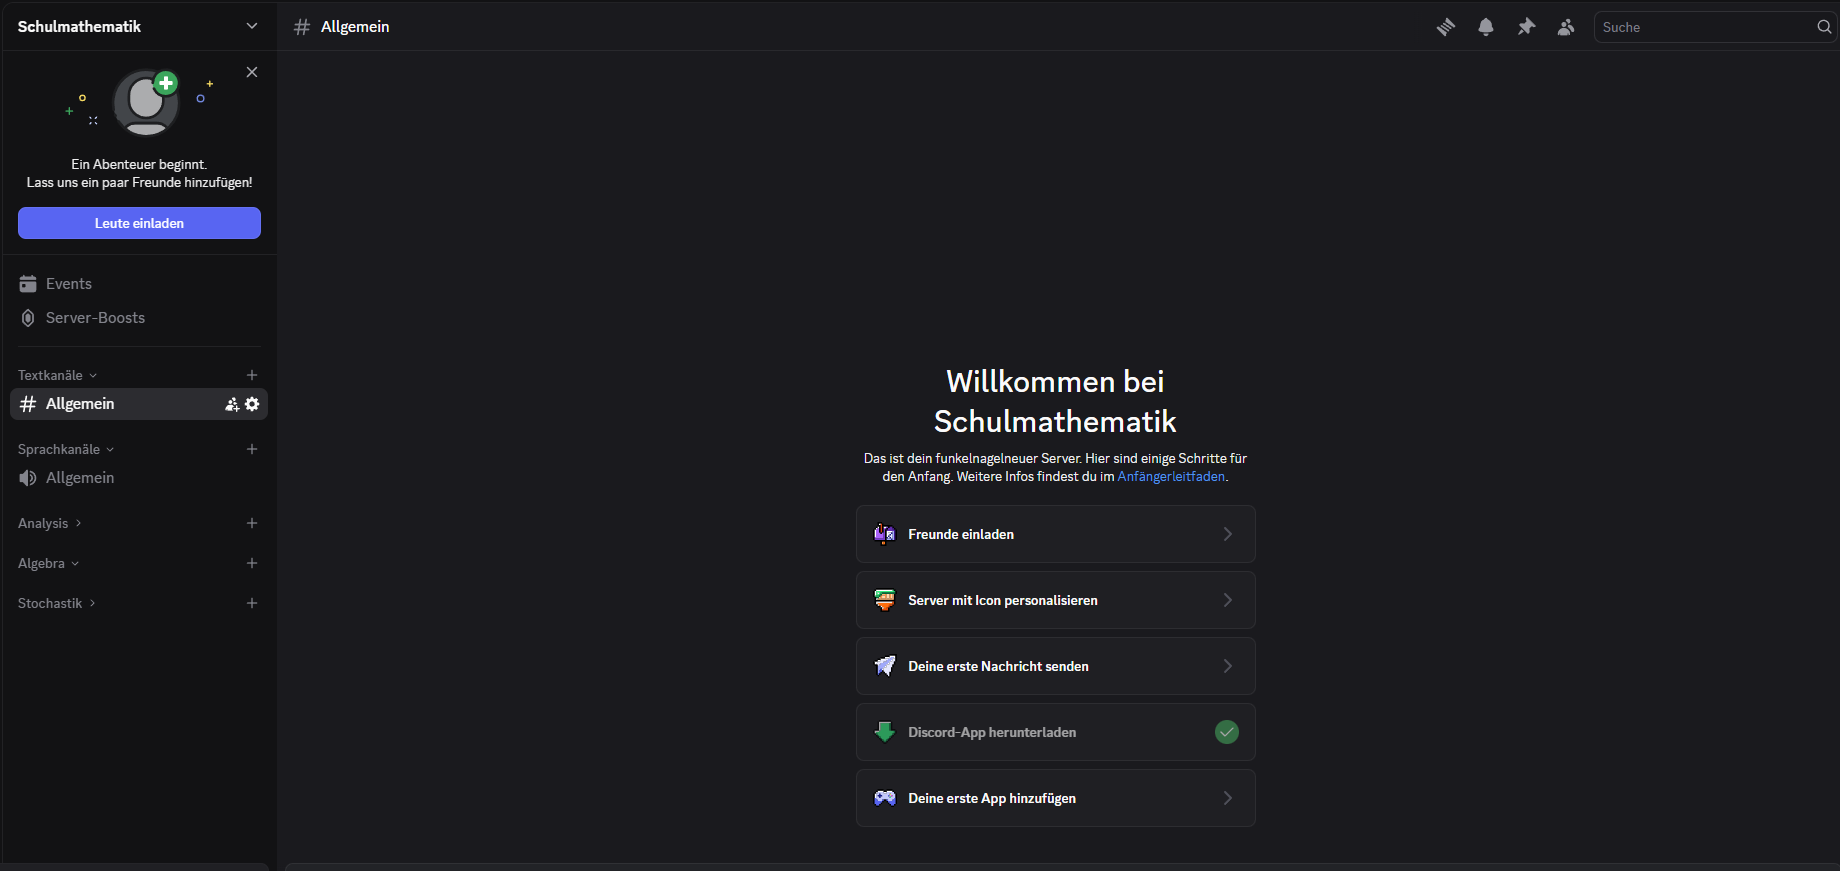Expand the Analysis category
The width and height of the screenshot is (1840, 871).
(x=50, y=523)
